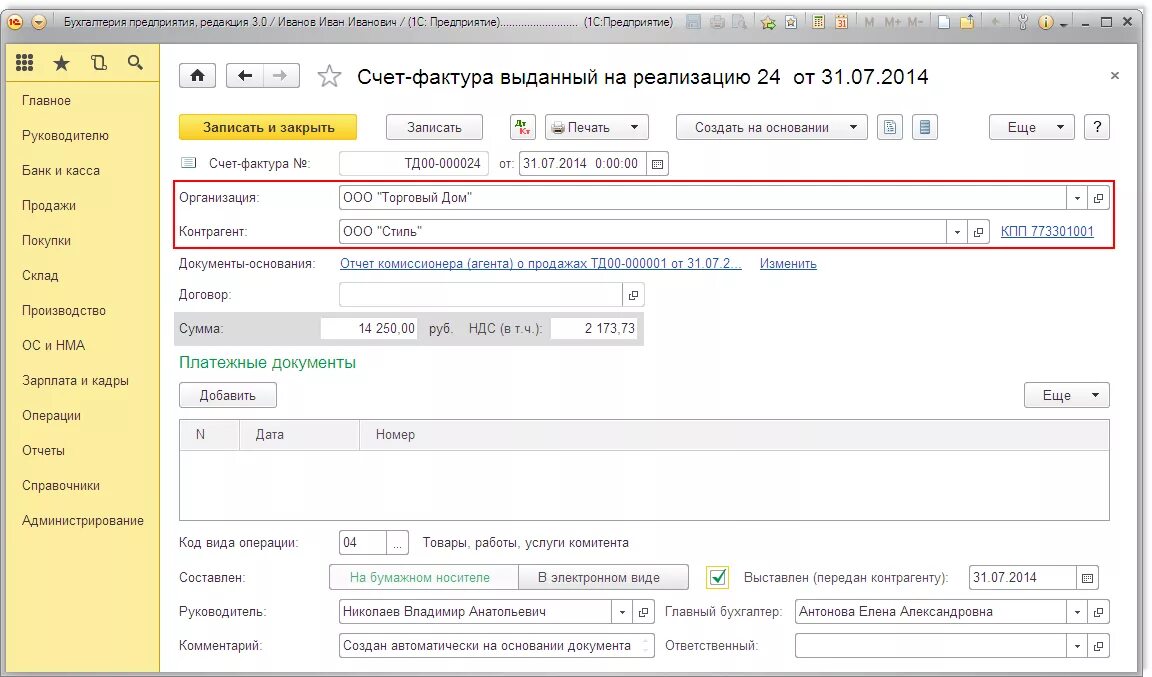Open Банк и касса section

[x=61, y=171]
